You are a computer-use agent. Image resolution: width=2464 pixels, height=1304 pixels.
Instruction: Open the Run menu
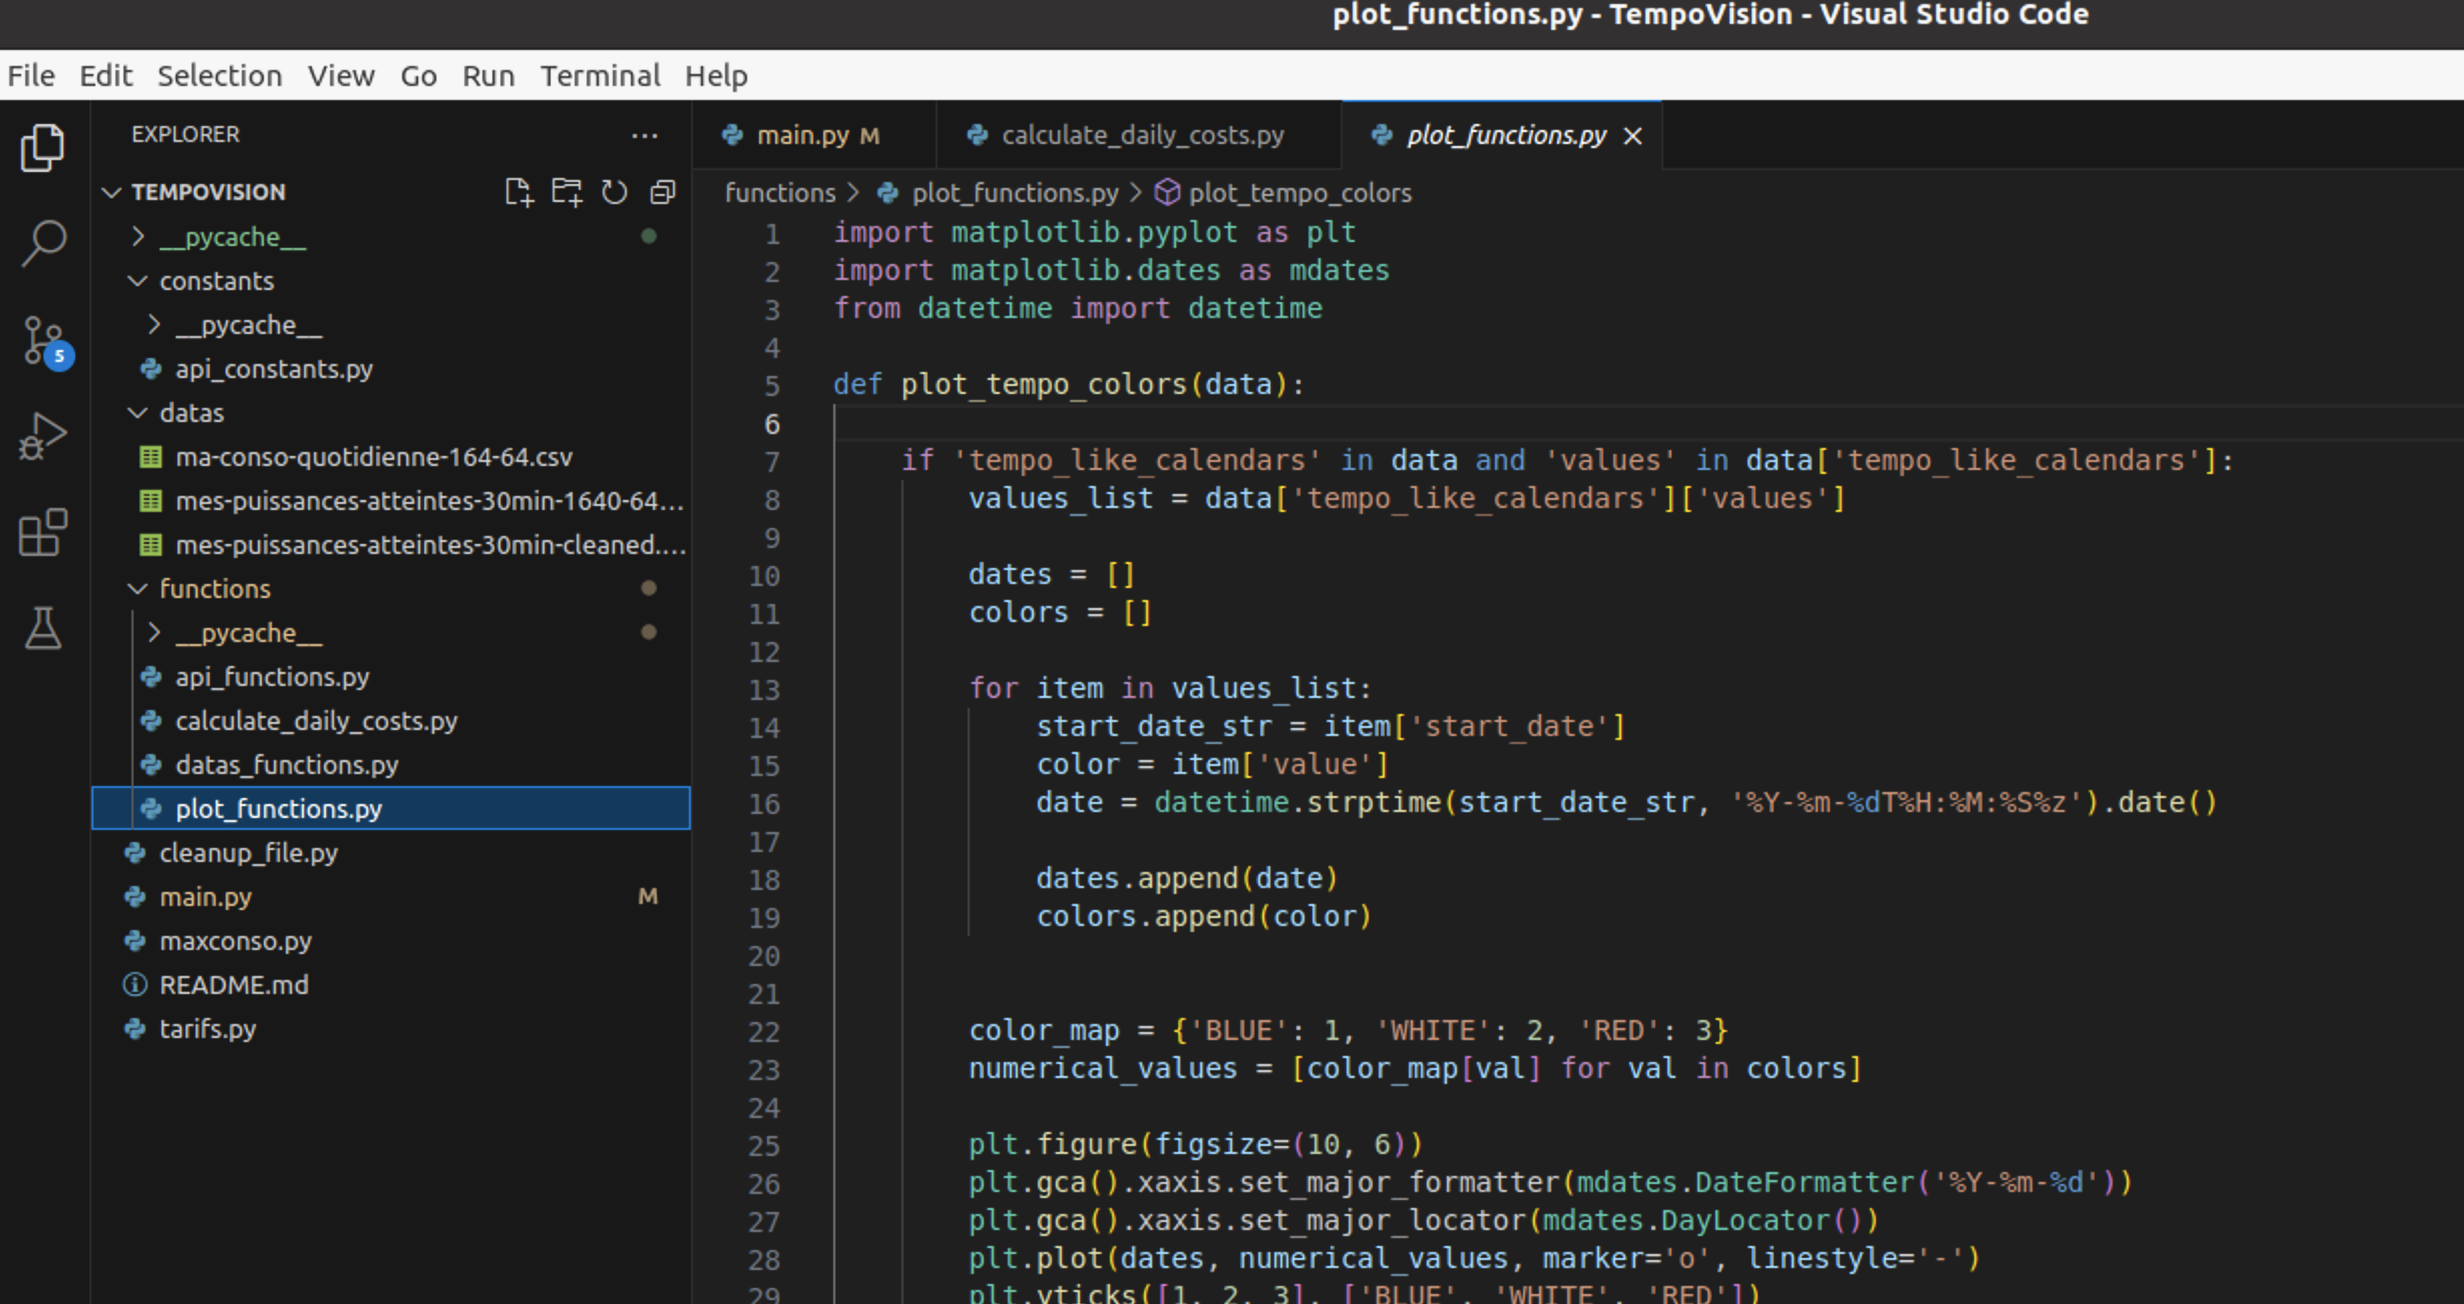488,76
